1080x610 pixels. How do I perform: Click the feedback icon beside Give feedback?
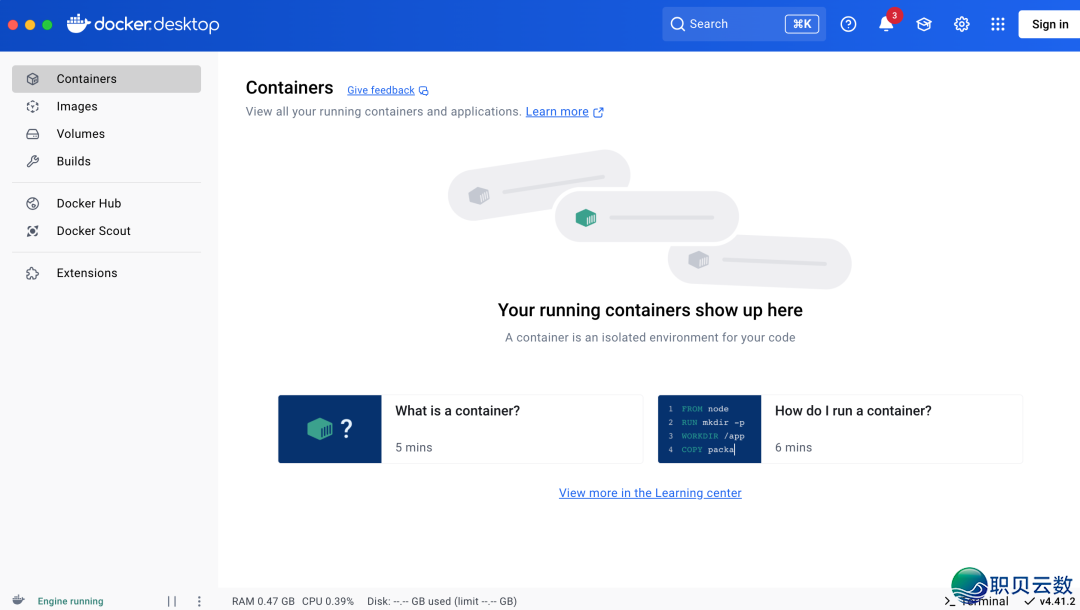tap(424, 91)
